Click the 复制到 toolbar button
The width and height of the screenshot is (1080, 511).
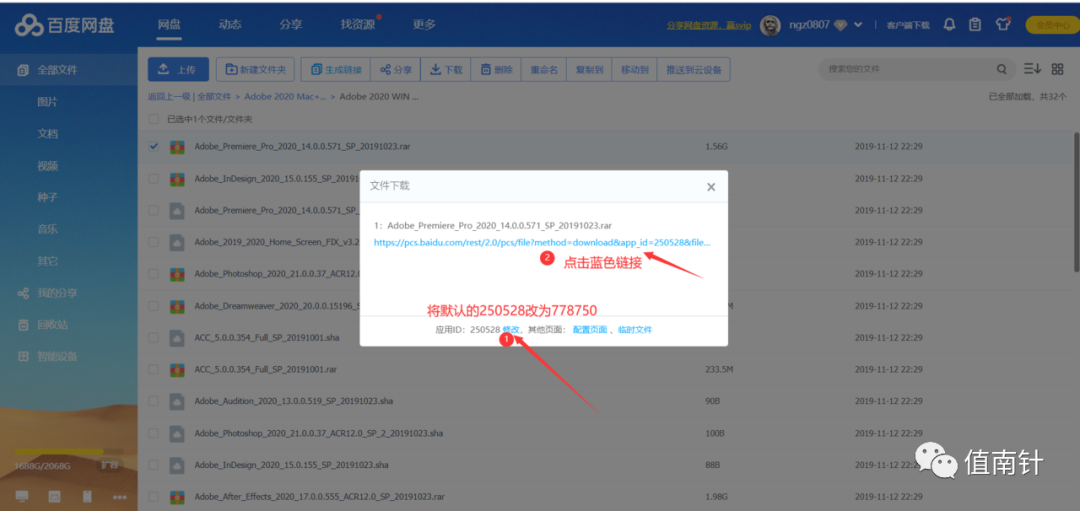tap(590, 70)
